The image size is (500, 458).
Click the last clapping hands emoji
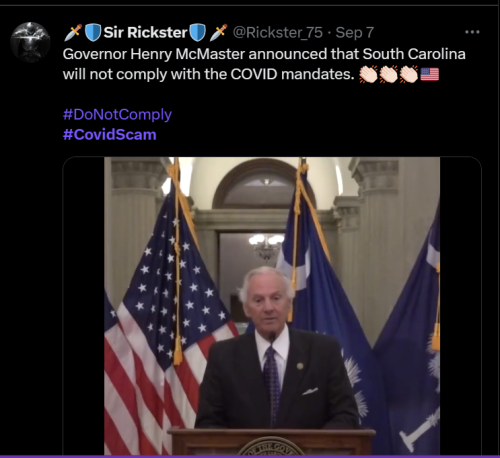pyautogui.click(x=409, y=74)
